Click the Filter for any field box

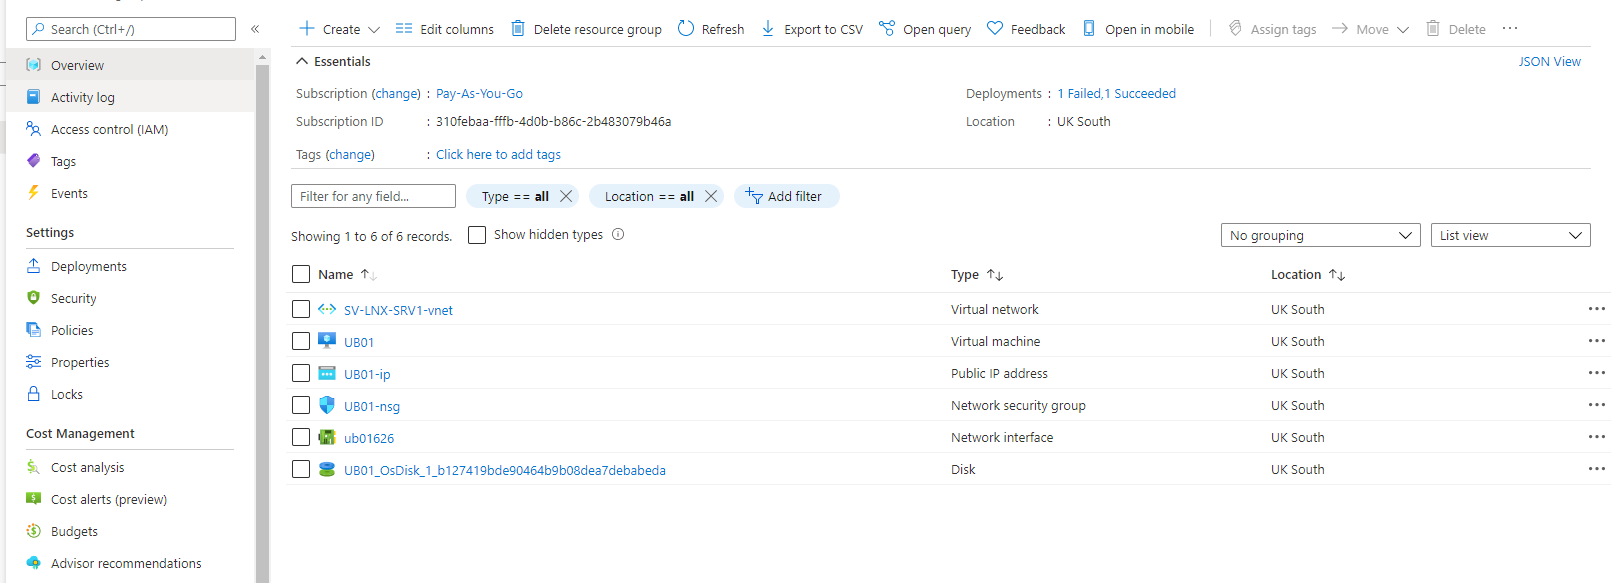(373, 196)
